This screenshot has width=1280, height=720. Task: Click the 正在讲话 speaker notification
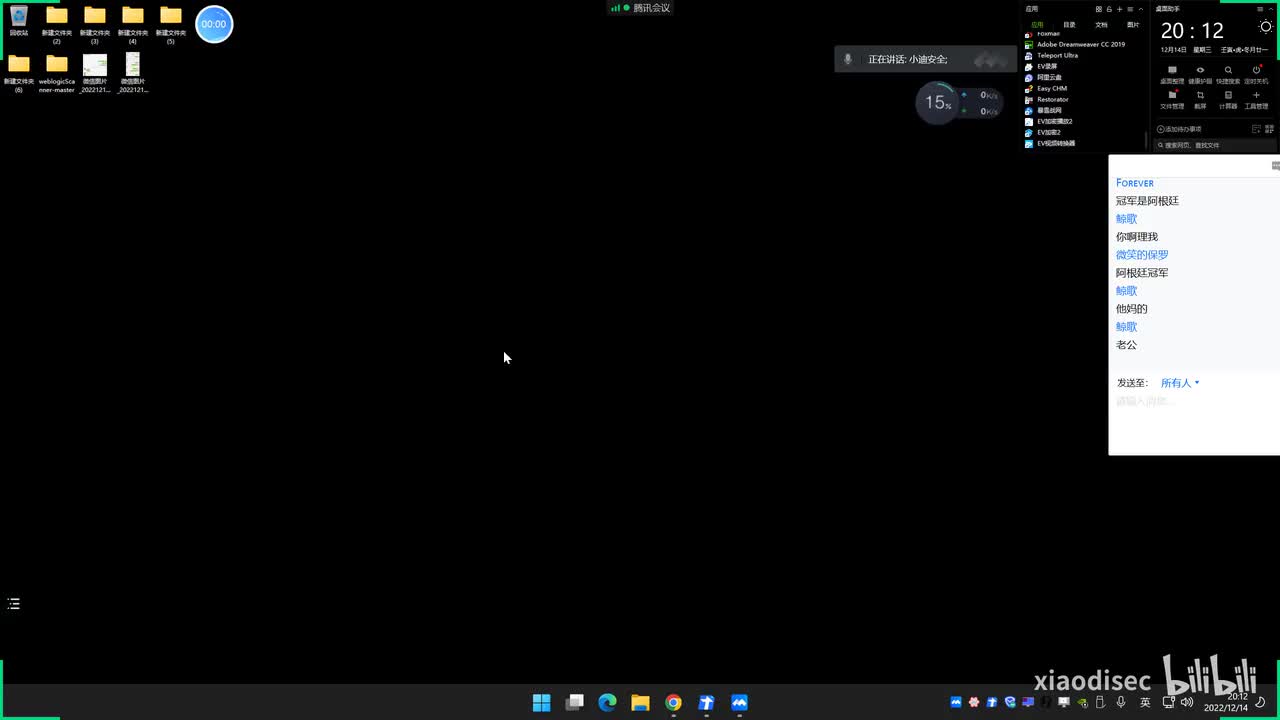[x=925, y=59]
